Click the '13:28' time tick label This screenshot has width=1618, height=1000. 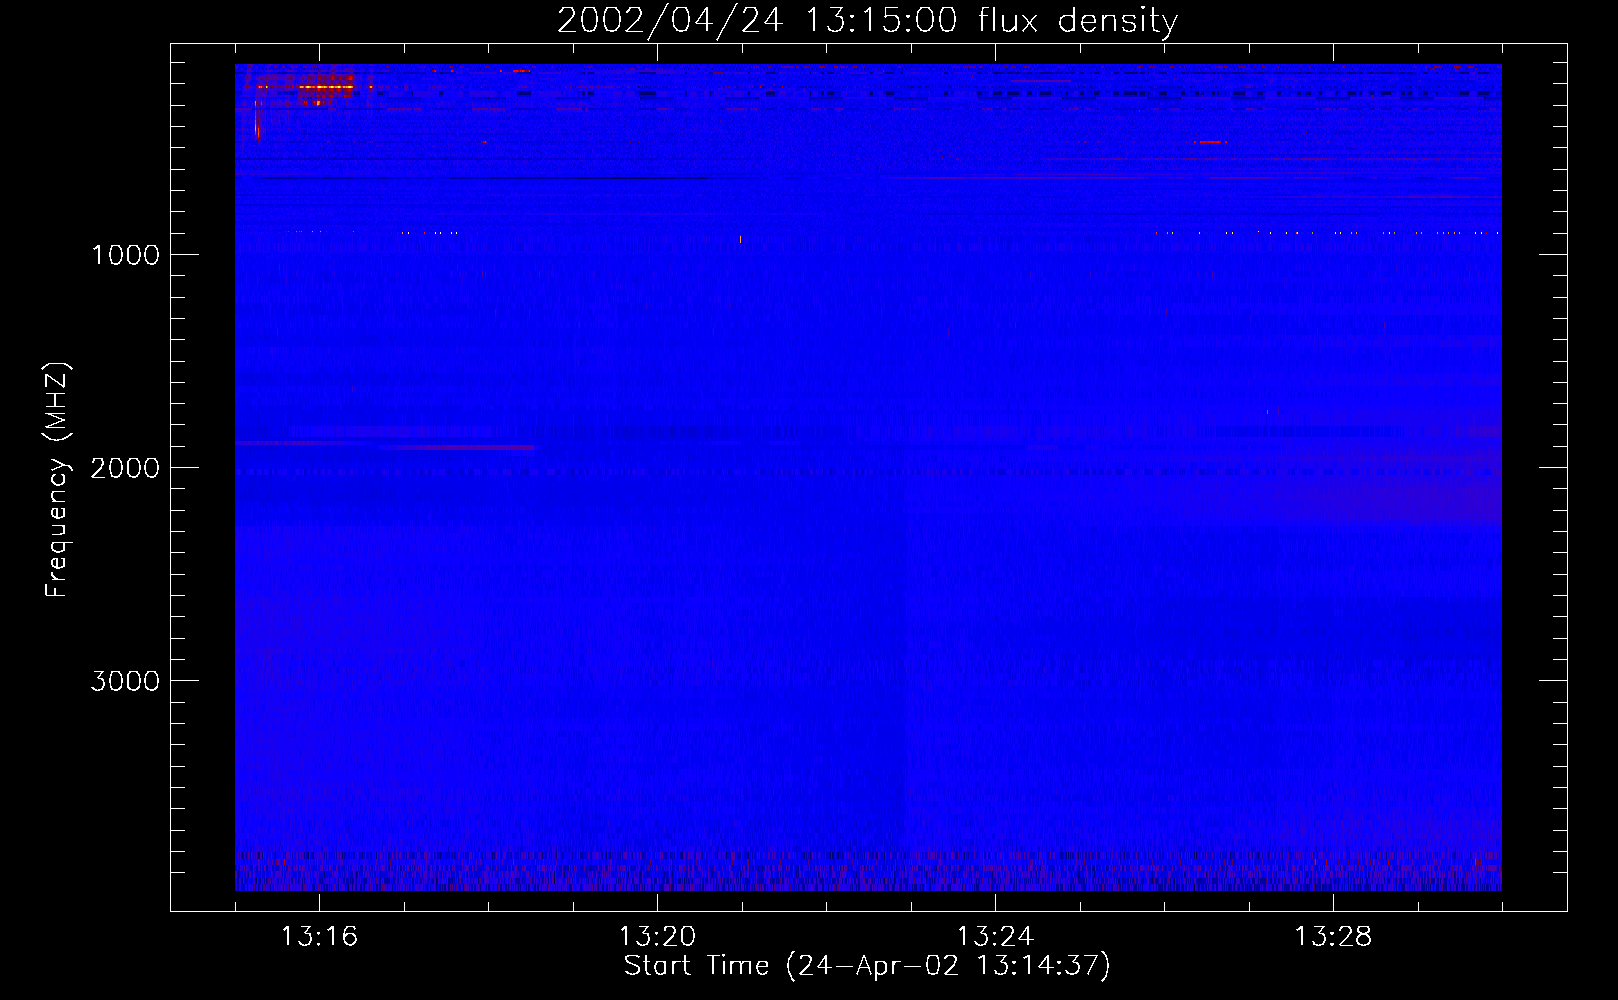[1333, 937]
